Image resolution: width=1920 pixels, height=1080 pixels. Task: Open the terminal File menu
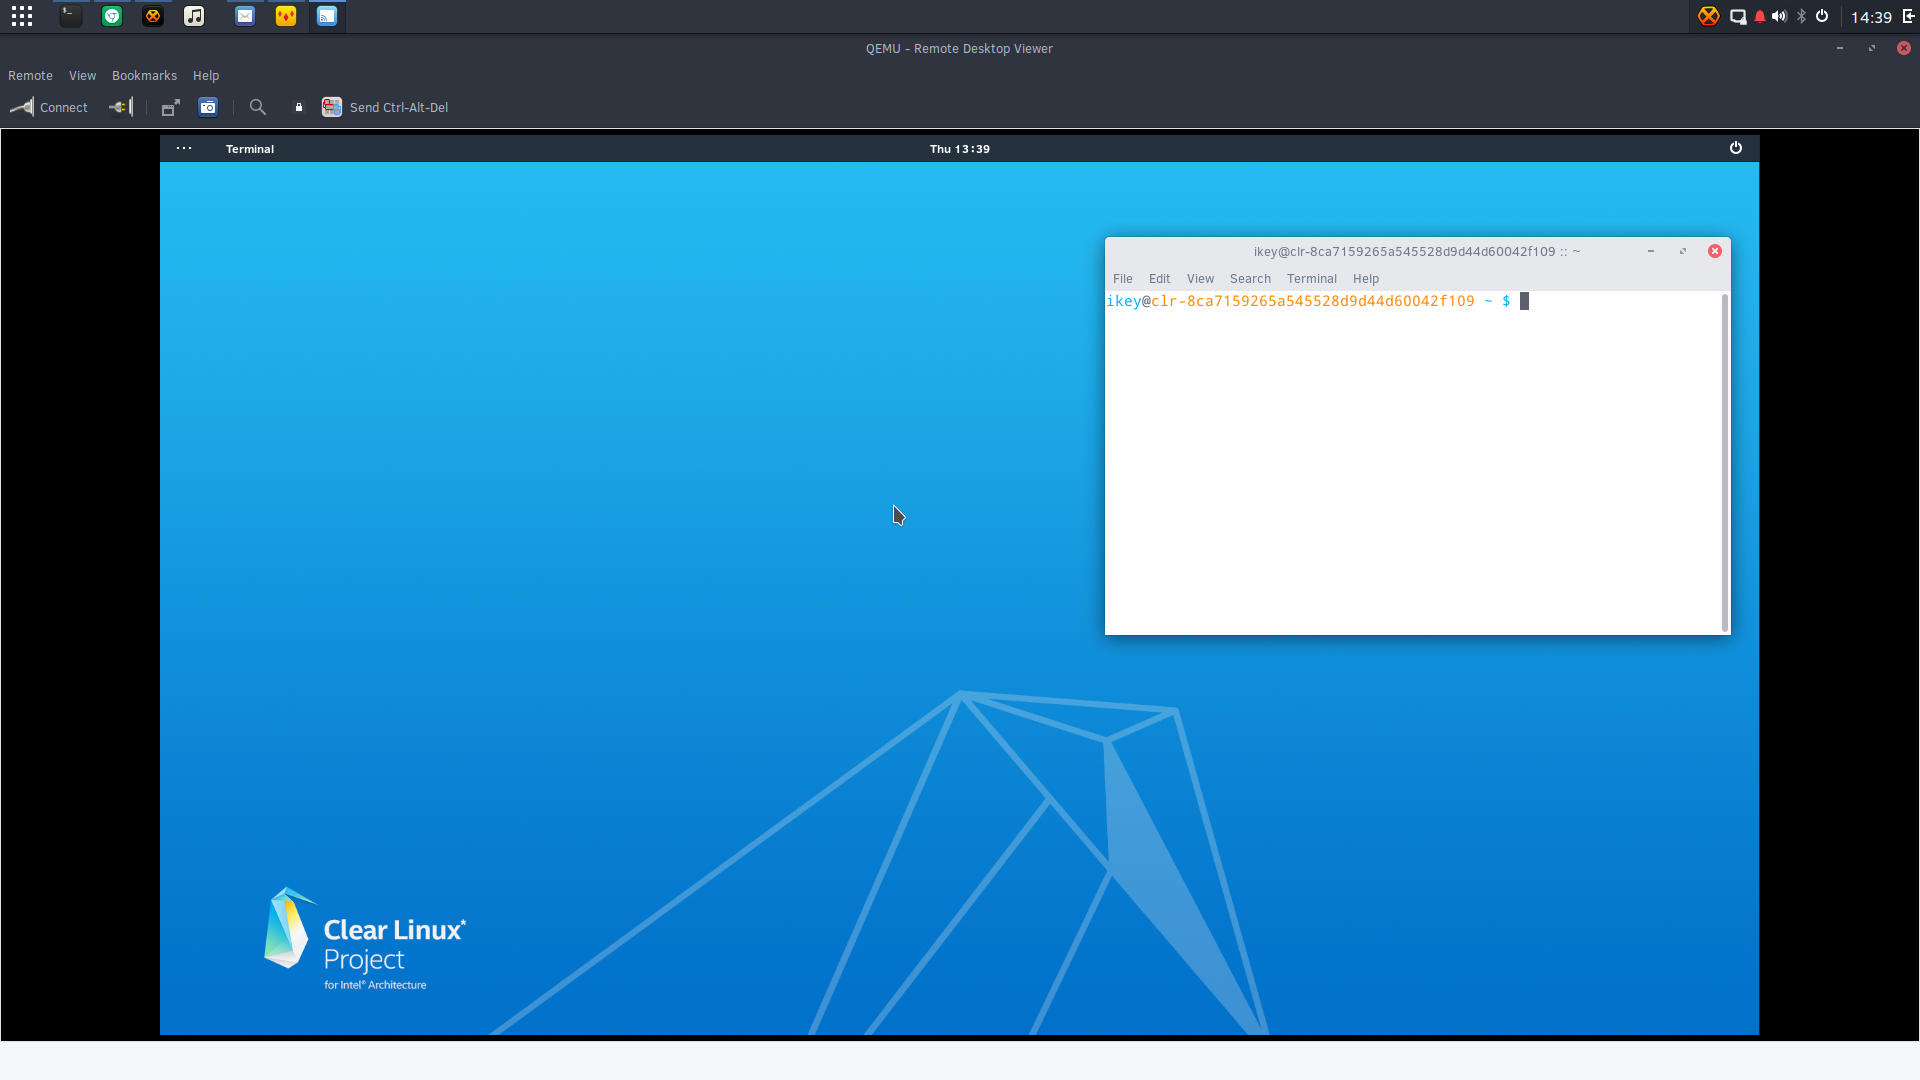click(1123, 279)
